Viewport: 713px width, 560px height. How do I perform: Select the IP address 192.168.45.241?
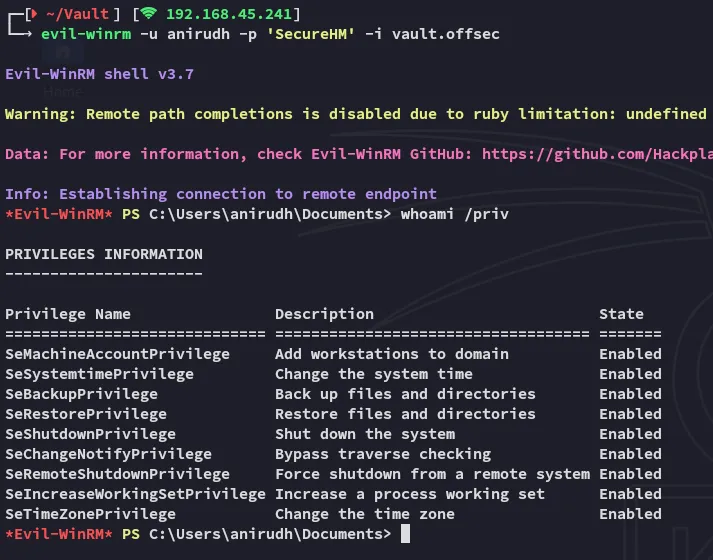(x=229, y=14)
